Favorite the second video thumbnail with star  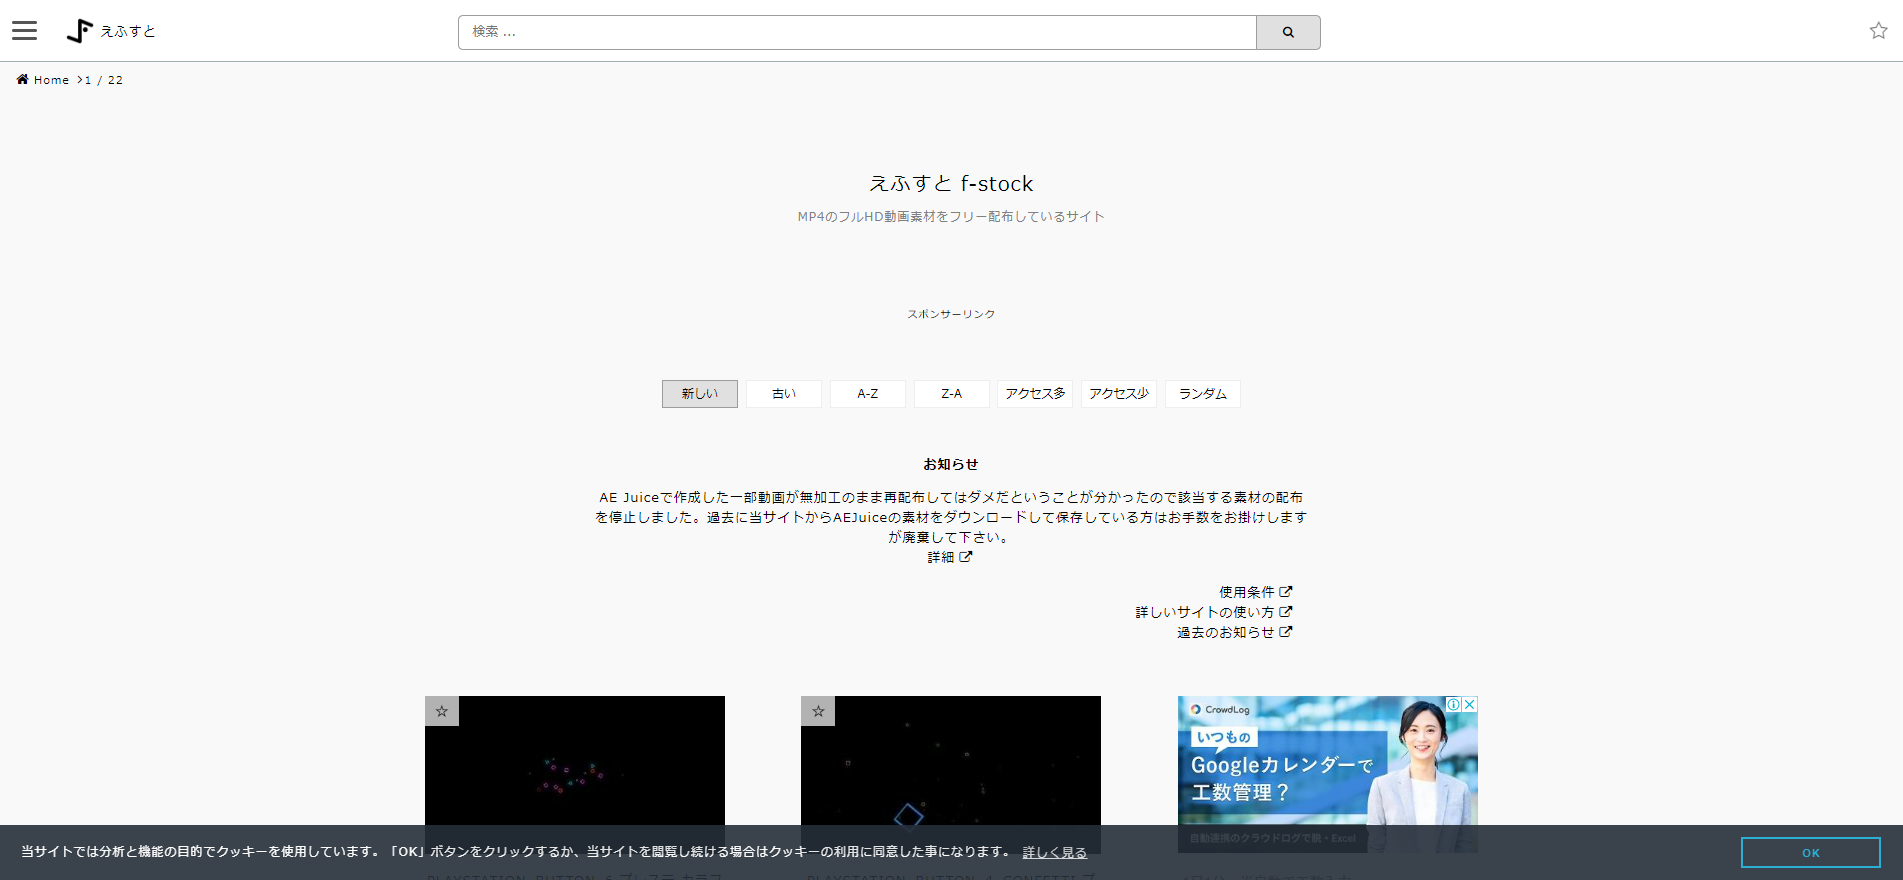pyautogui.click(x=818, y=711)
